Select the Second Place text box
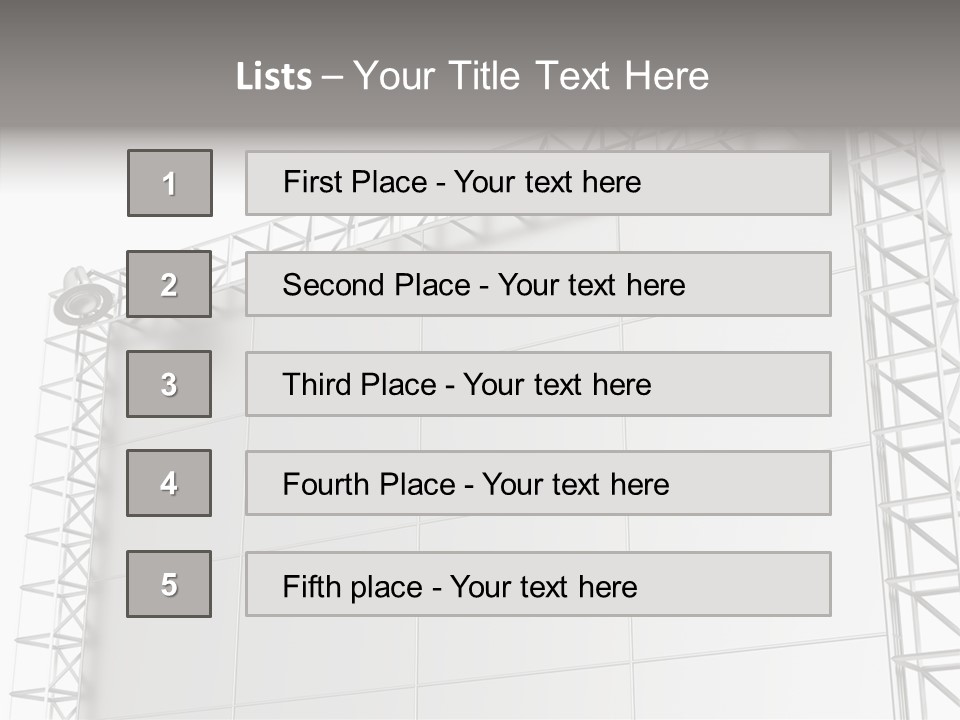This screenshot has height=720, width=960. click(538, 284)
